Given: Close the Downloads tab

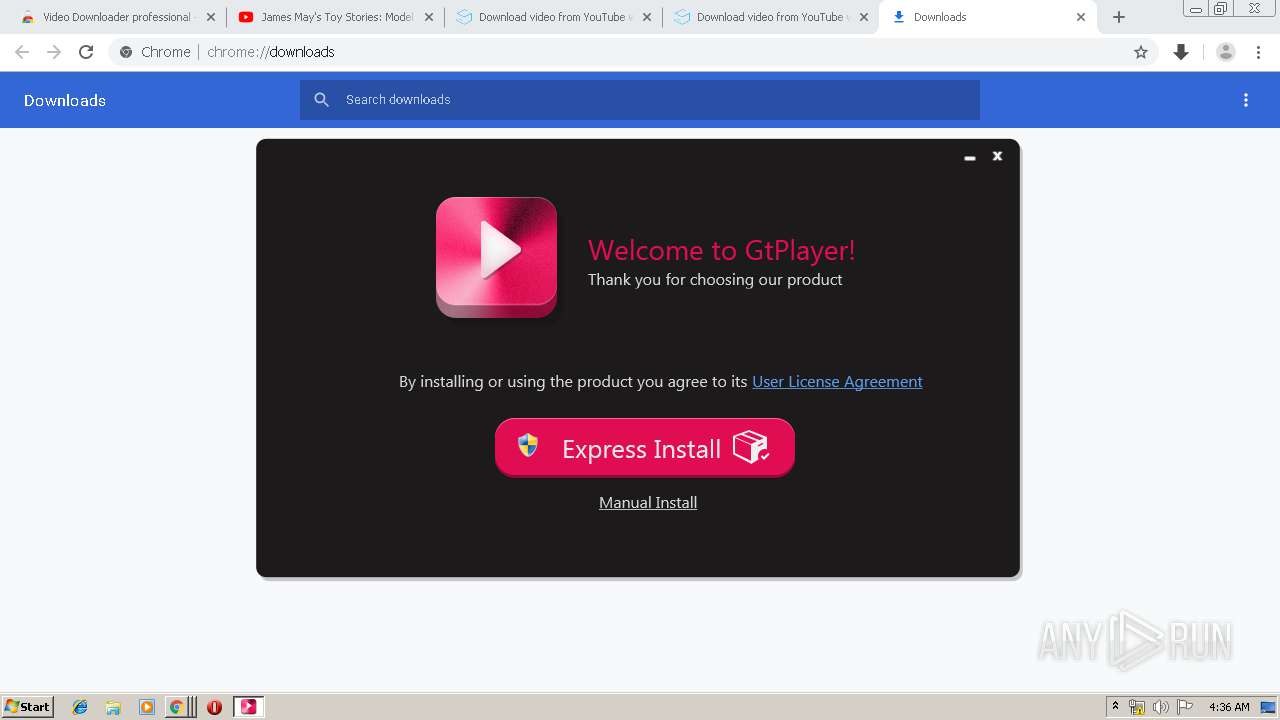Looking at the screenshot, I should (x=1081, y=17).
